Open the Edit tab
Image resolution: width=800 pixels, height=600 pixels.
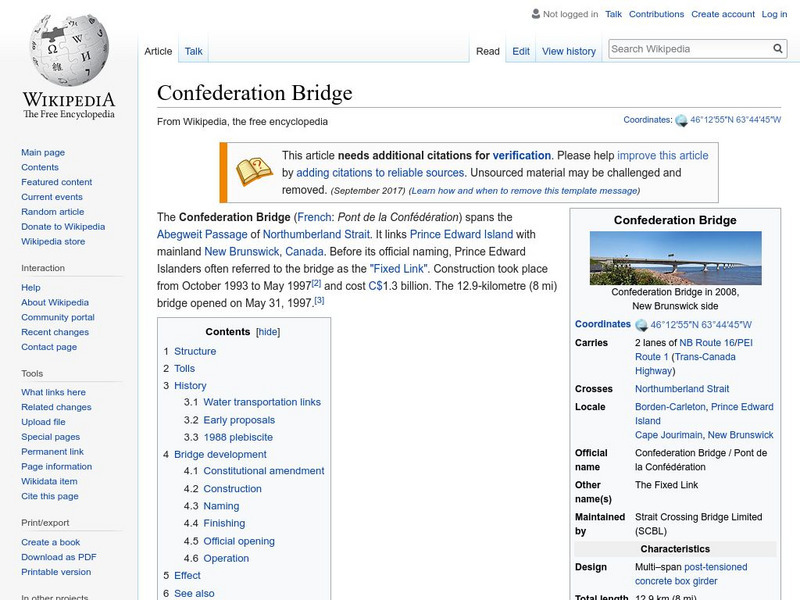click(x=520, y=50)
